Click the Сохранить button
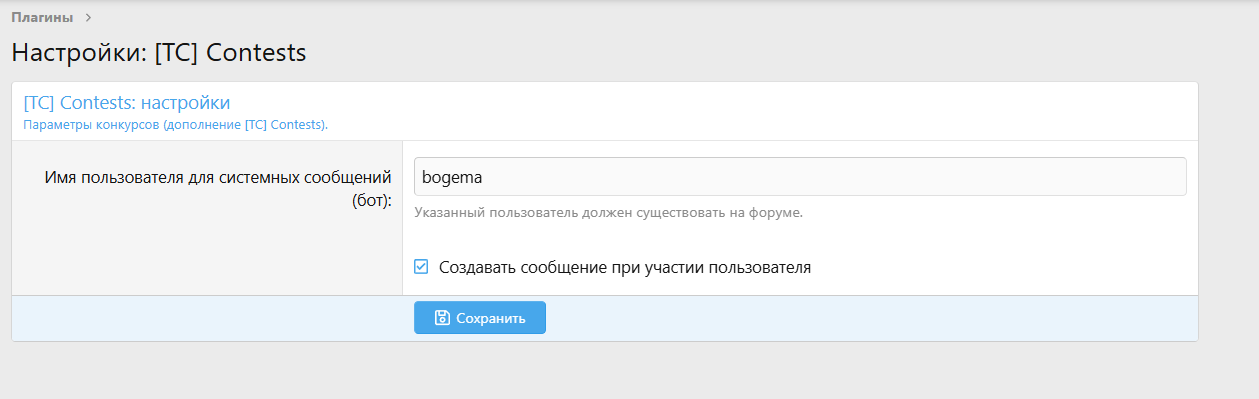 pyautogui.click(x=480, y=318)
